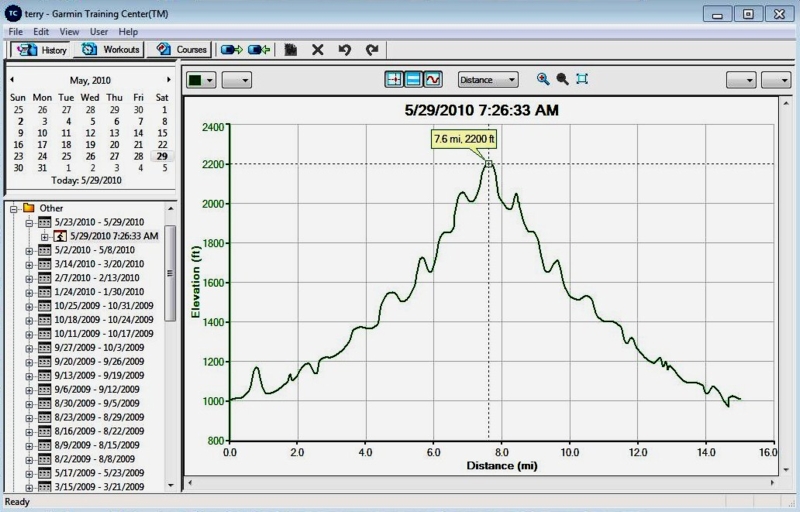Click the Undo arrow icon

[x=345, y=49]
